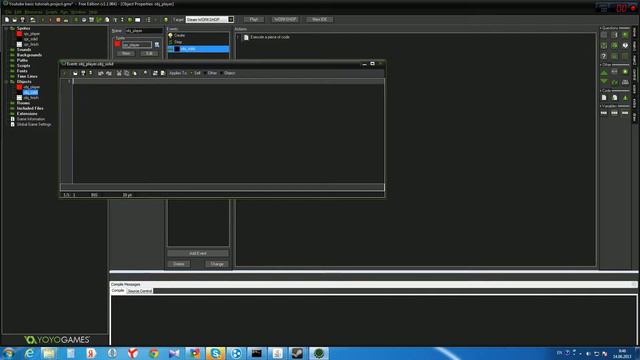Select the Step event in Events list
Screen dimensions: 640x360
198,42
